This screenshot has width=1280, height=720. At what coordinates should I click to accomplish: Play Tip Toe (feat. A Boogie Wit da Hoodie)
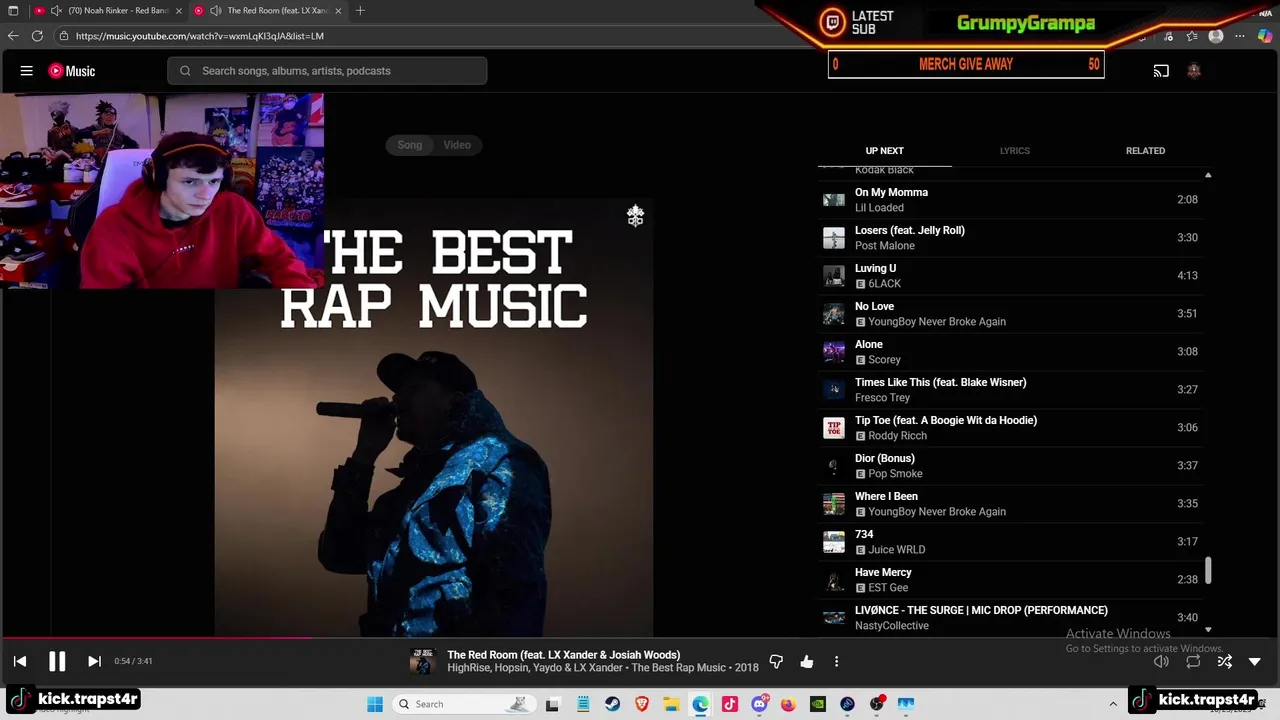pyautogui.click(x=1010, y=428)
